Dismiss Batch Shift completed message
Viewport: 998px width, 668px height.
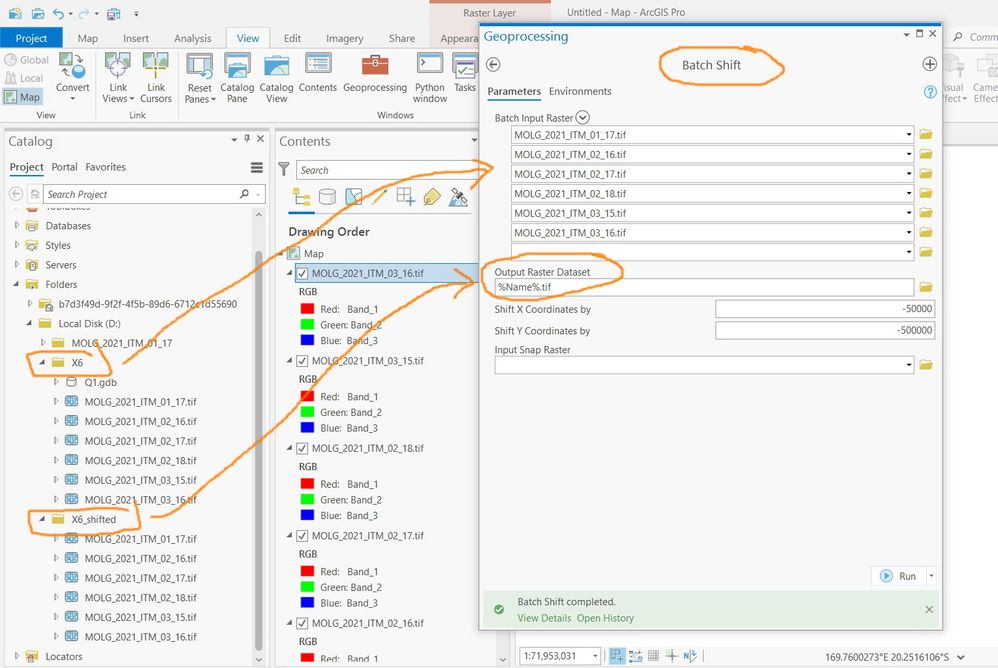pos(929,609)
